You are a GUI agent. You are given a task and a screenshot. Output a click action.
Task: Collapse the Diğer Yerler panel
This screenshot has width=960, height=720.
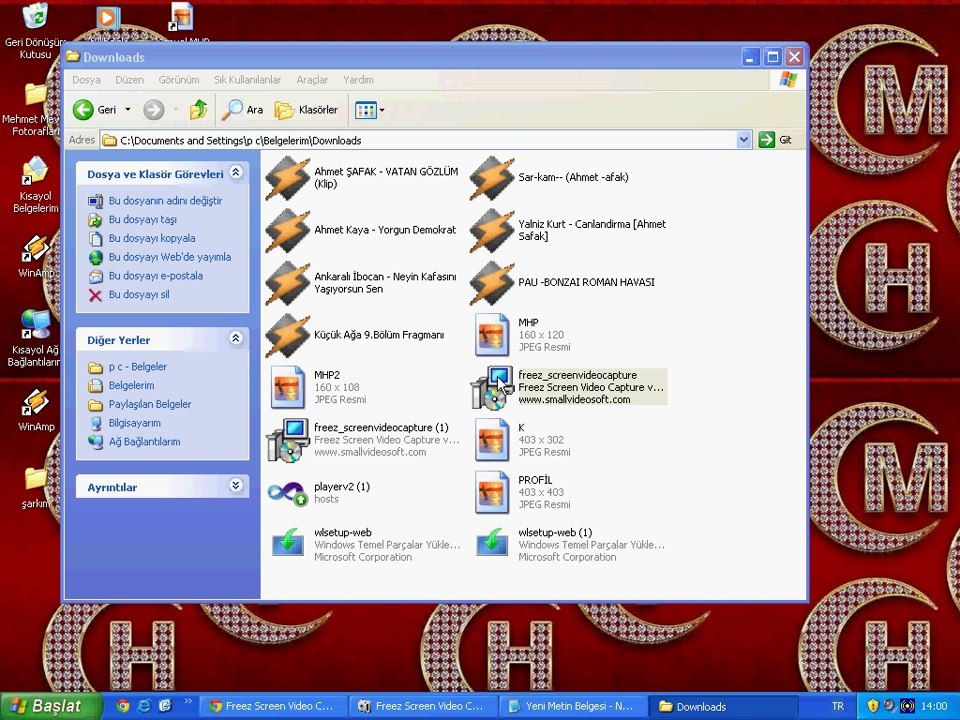236,338
